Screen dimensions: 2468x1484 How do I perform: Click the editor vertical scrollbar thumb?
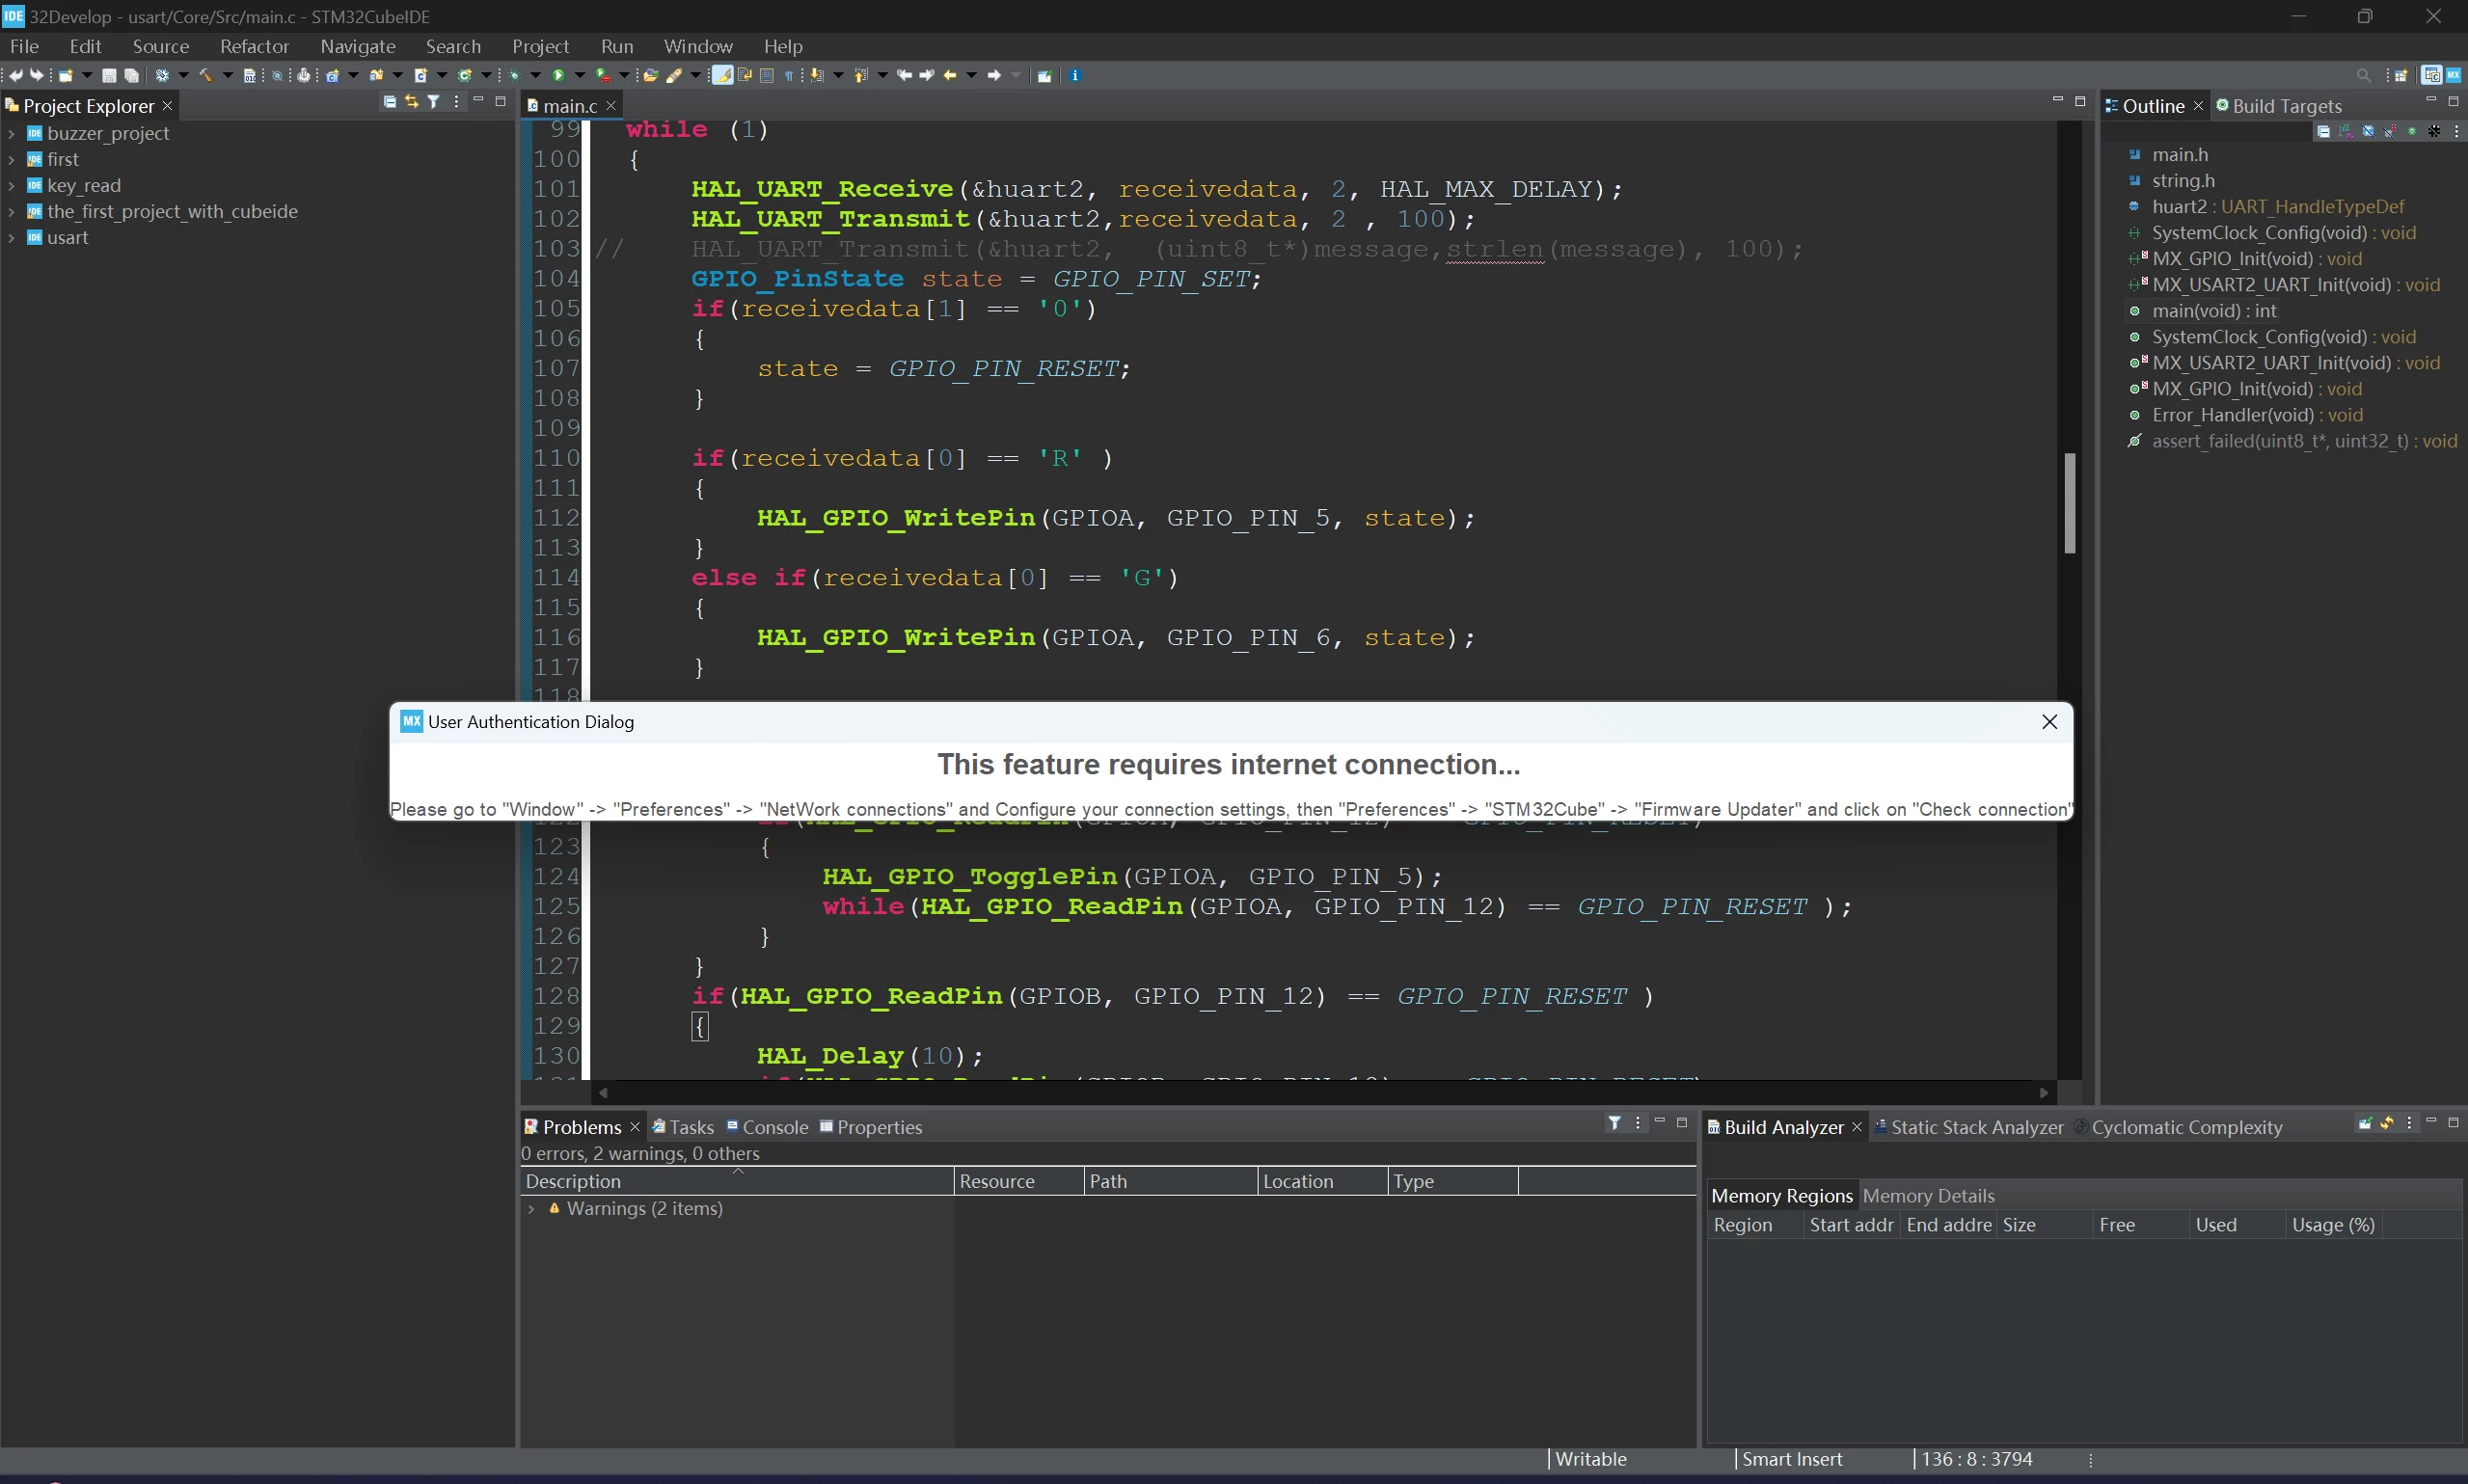tap(2070, 503)
